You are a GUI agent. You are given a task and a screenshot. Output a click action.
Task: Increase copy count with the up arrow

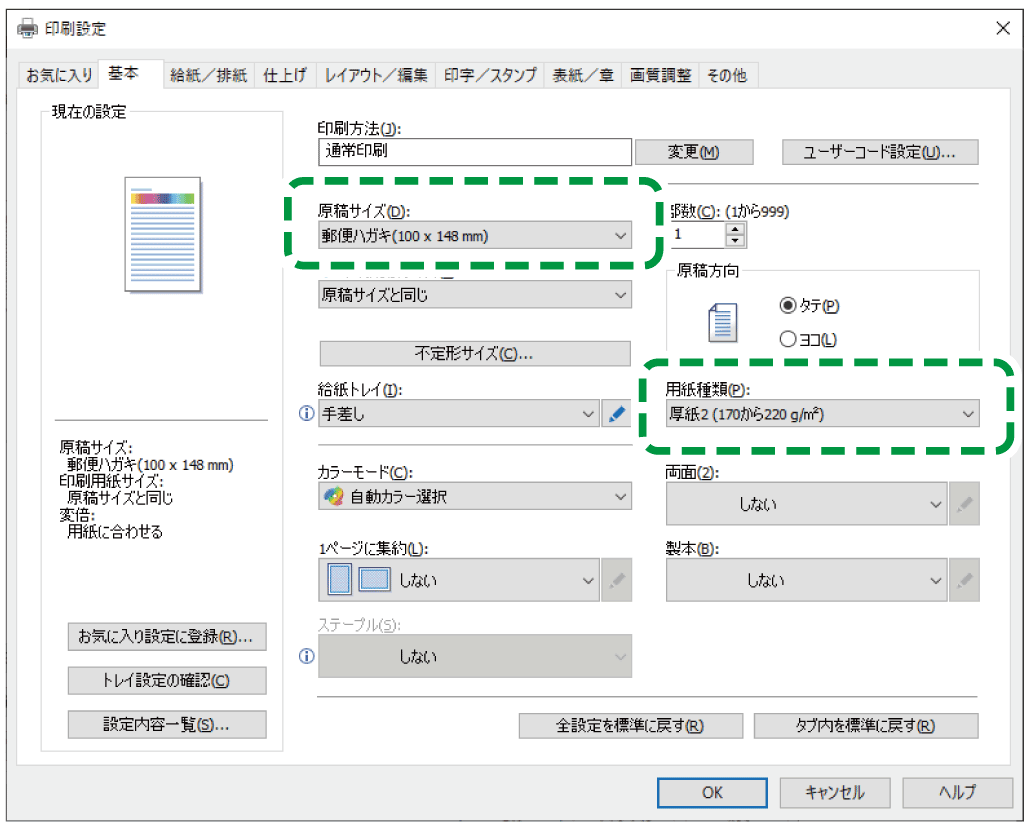pos(736,229)
